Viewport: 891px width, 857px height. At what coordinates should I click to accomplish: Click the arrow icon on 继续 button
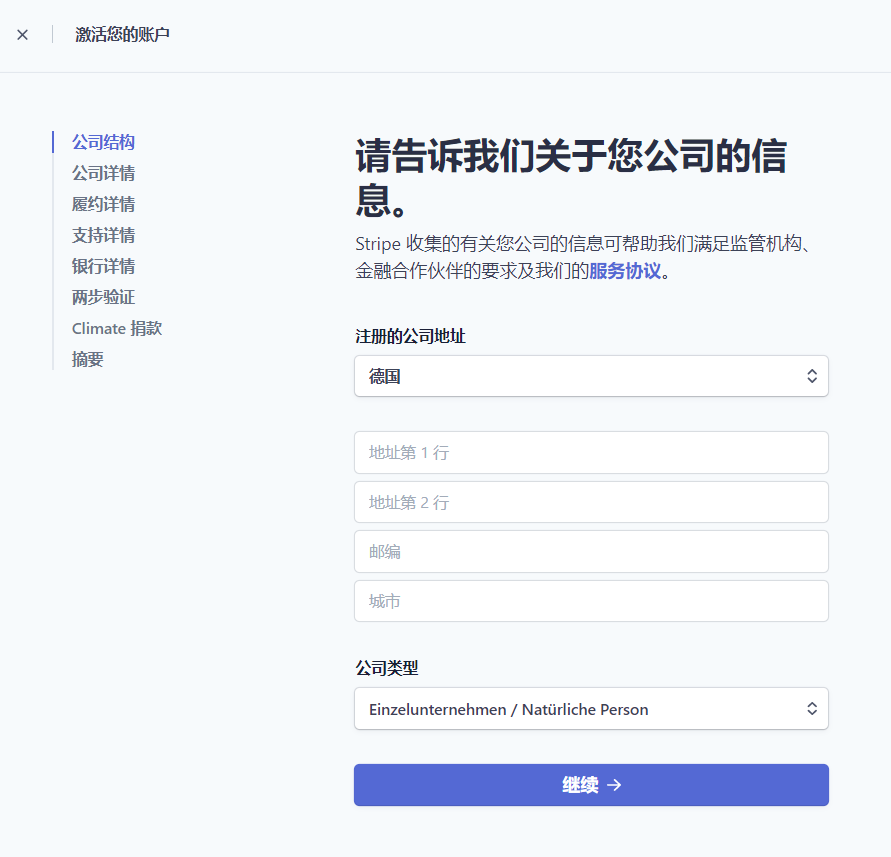coord(614,785)
